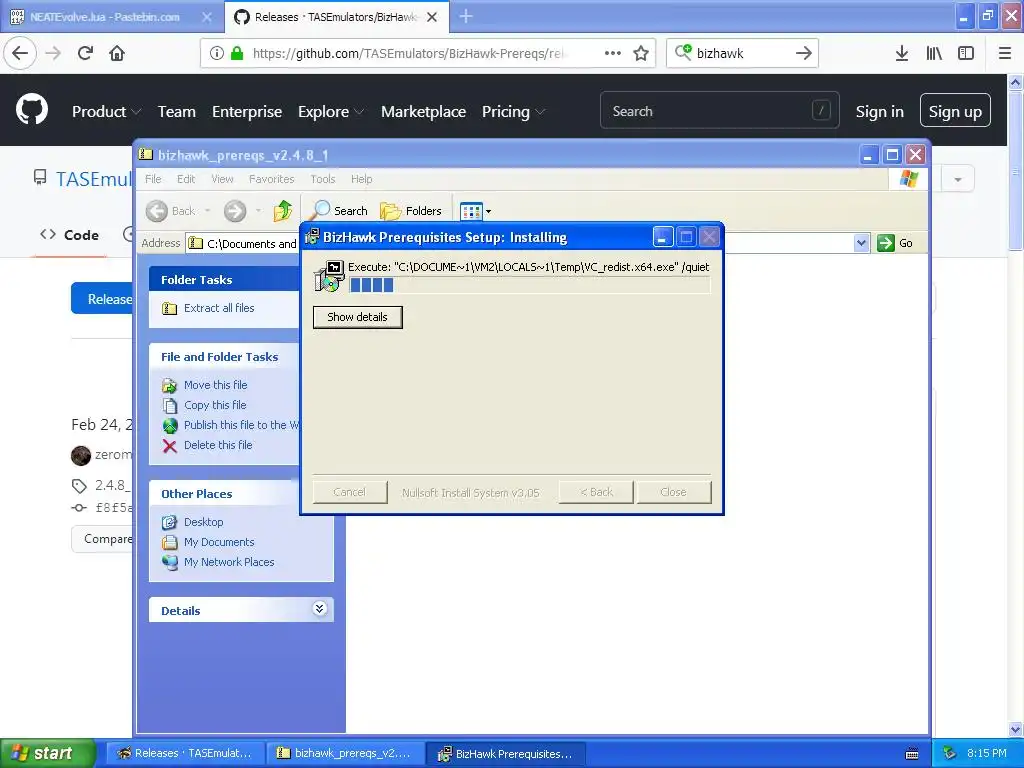1024x768 pixels.
Task: Open Firefox downloads arrow icon
Action: pyautogui.click(x=902, y=53)
